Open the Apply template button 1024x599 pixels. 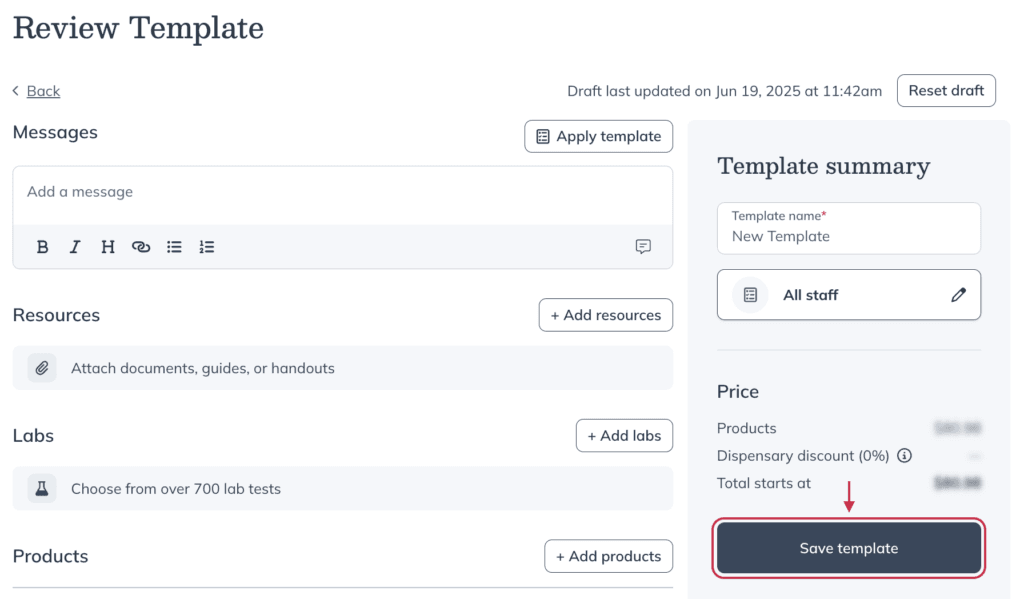coord(598,136)
